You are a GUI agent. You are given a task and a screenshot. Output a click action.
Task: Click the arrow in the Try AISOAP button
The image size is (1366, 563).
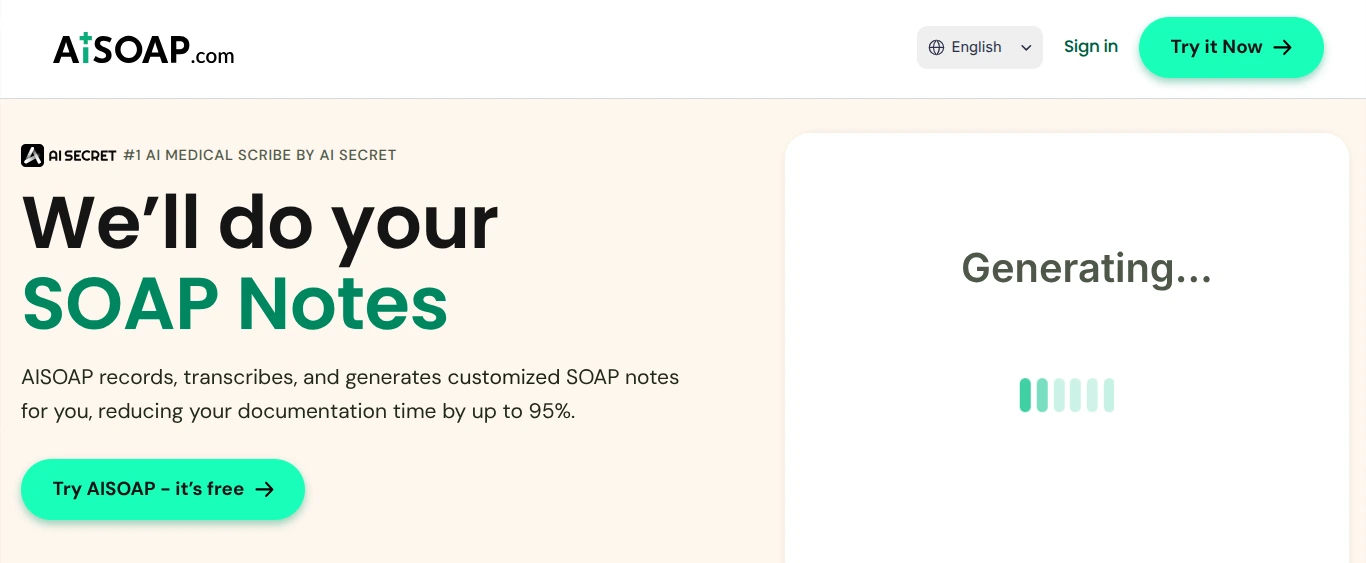click(x=264, y=489)
